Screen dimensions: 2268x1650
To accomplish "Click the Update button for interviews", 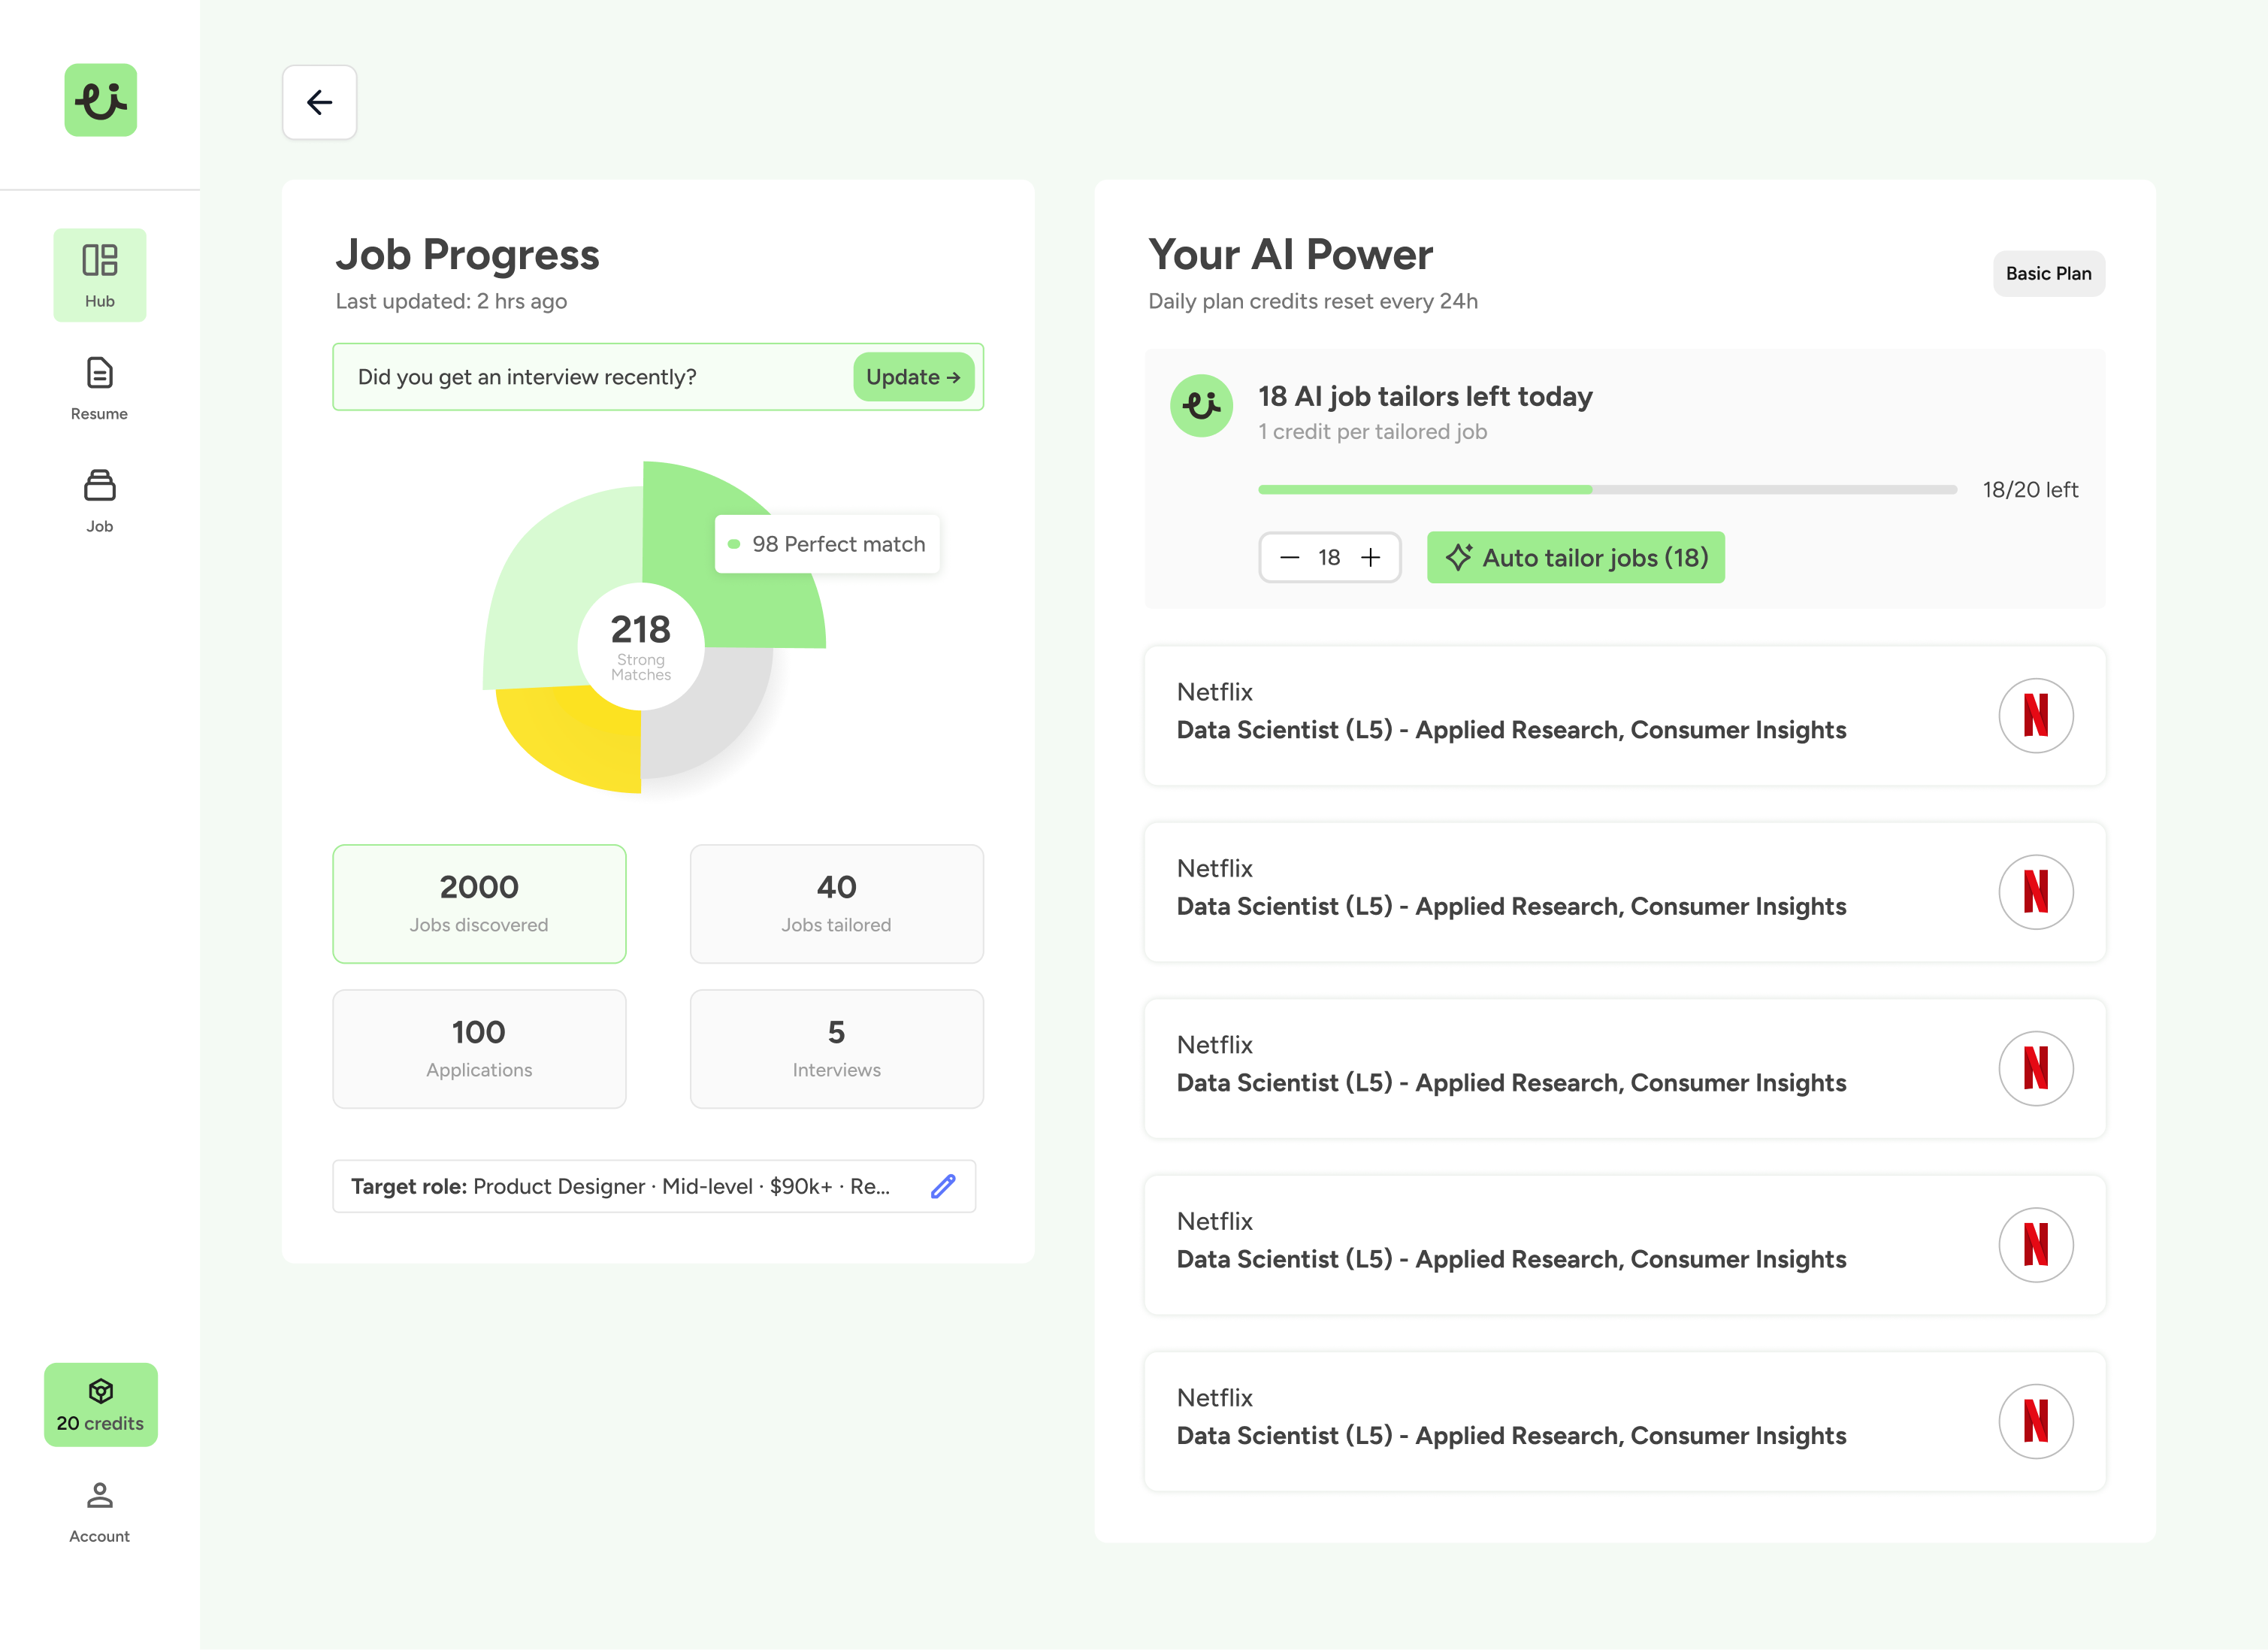I will (913, 377).
